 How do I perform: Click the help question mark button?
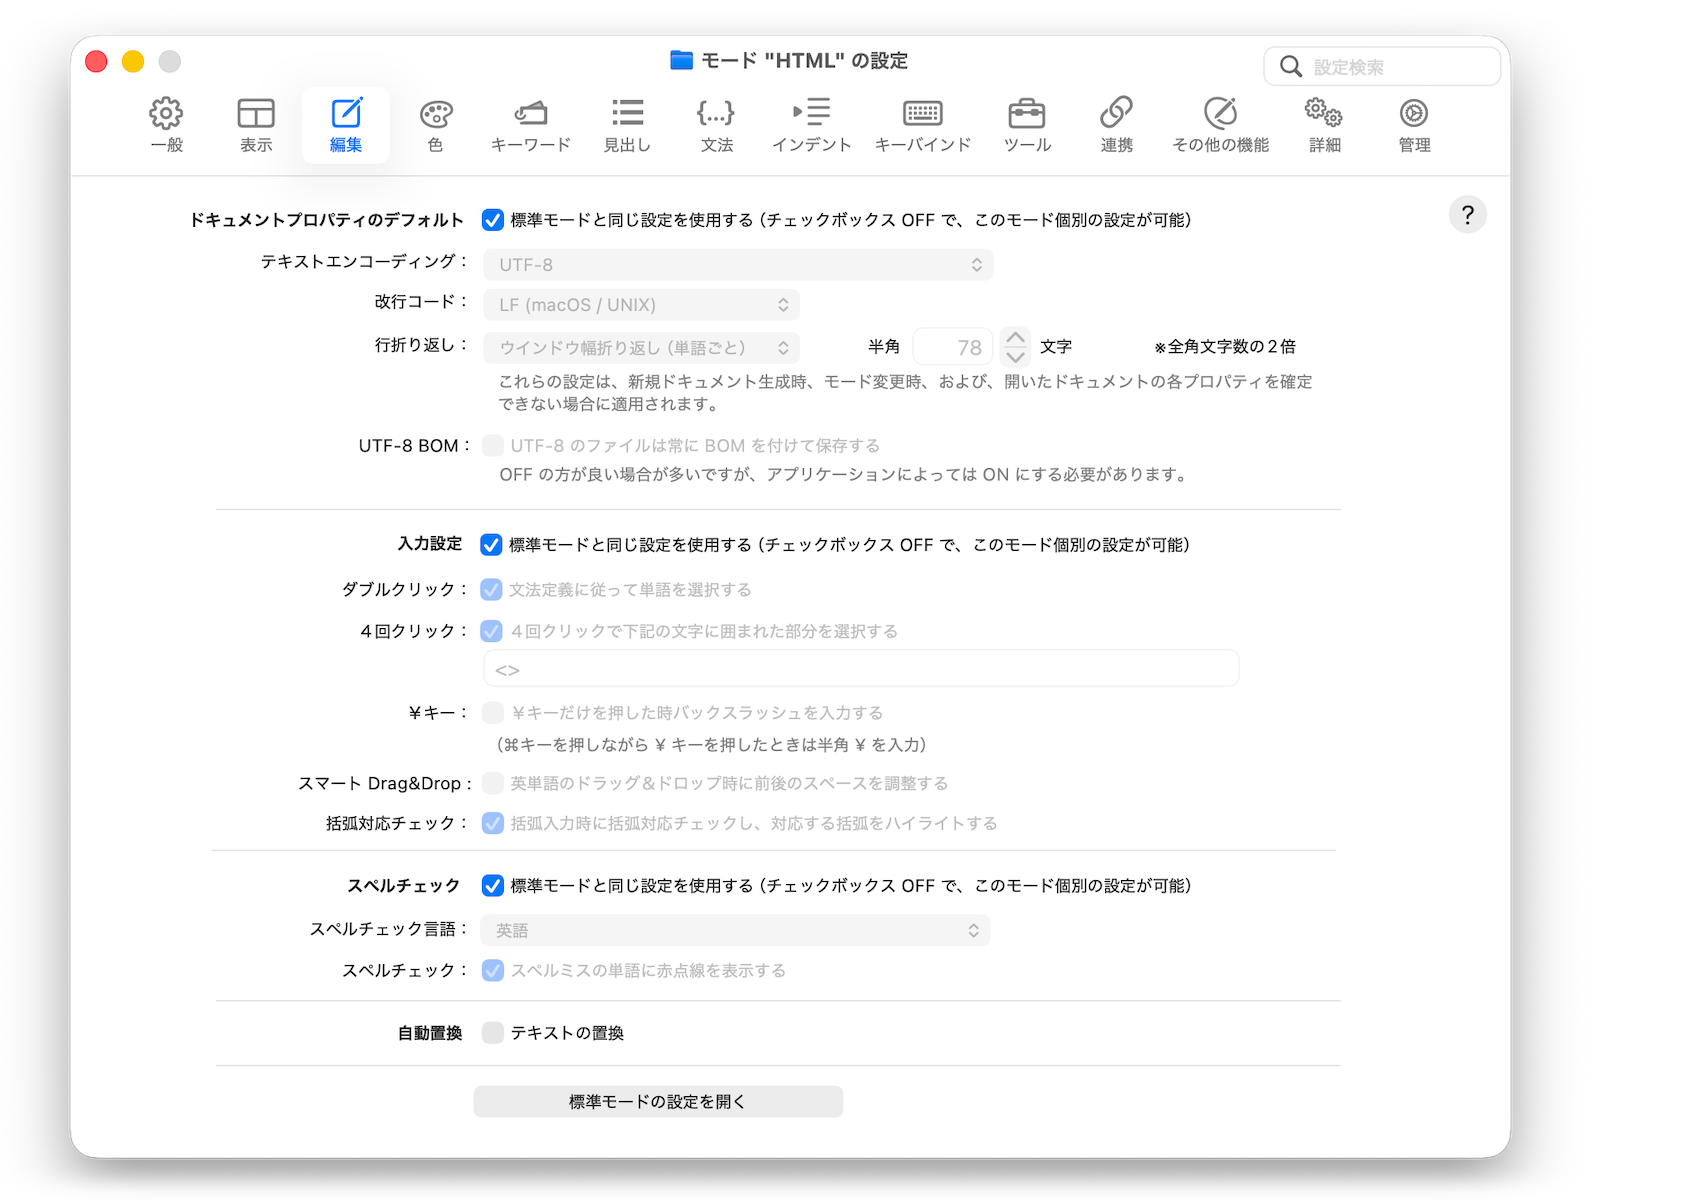(x=1467, y=215)
